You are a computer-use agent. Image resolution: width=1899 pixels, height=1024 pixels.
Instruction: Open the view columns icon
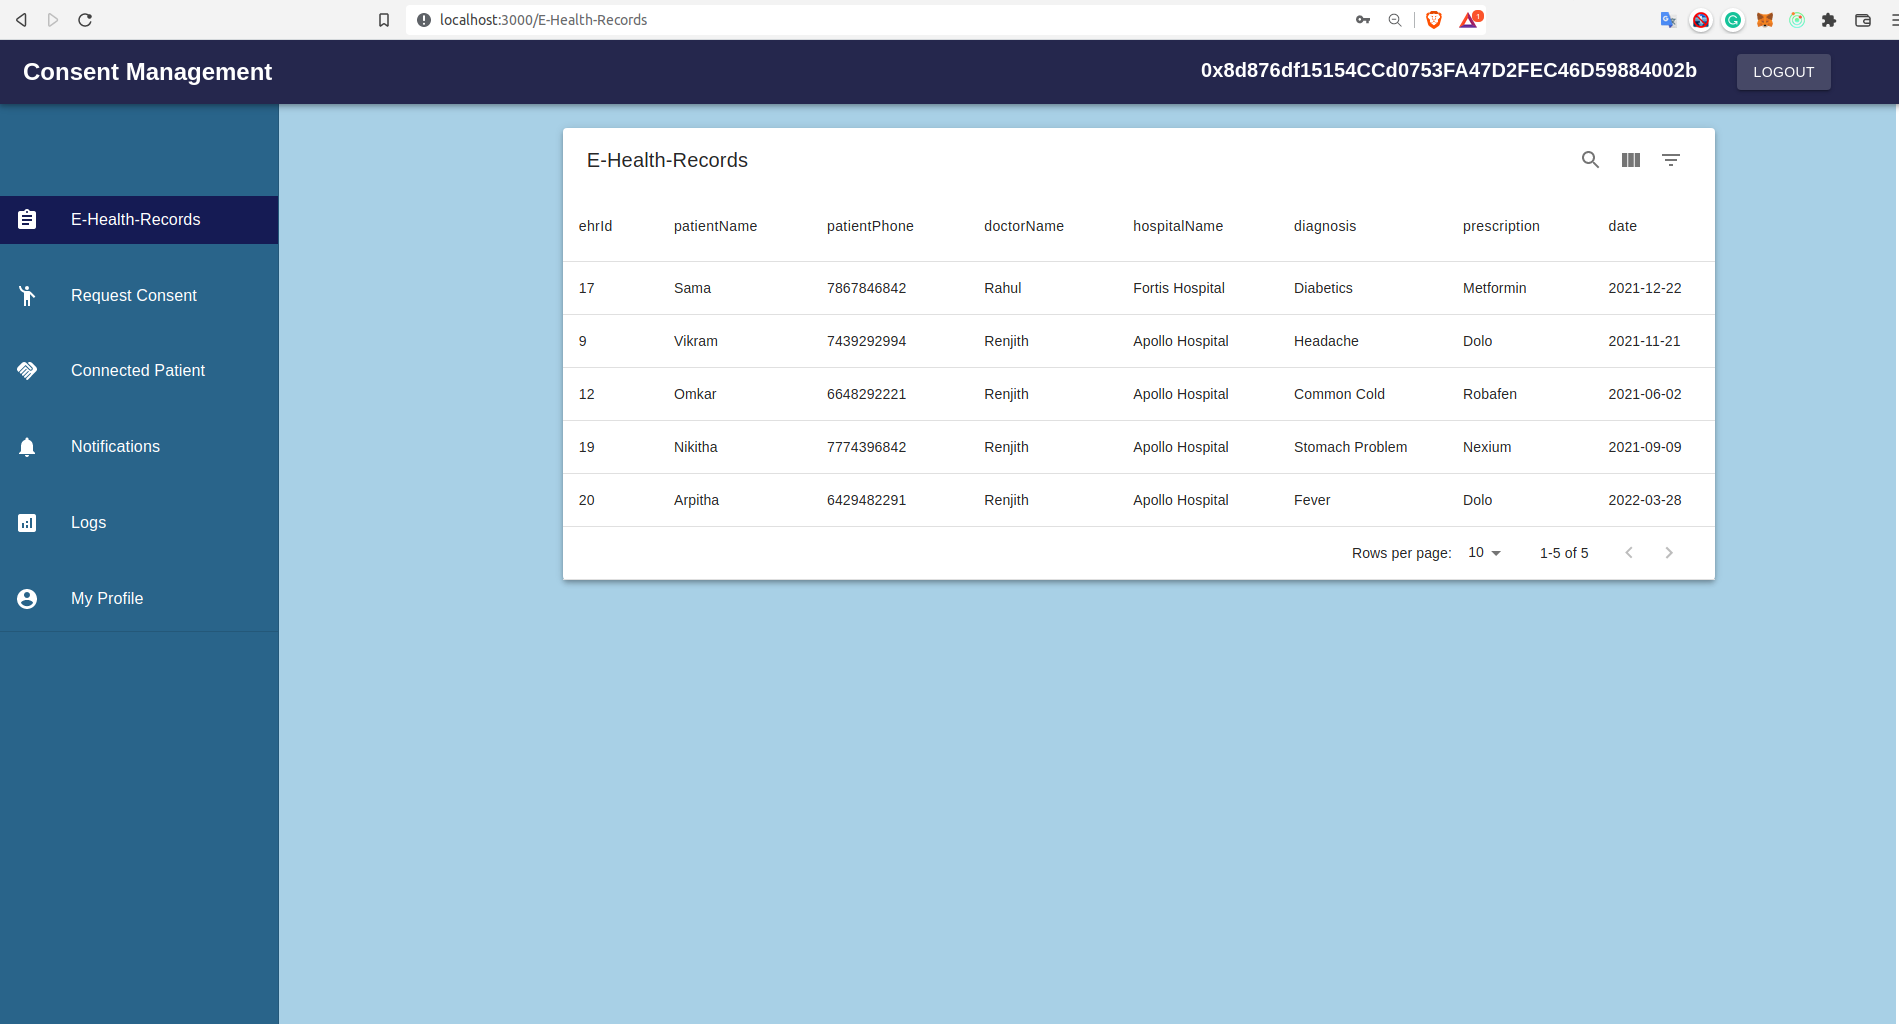(x=1631, y=160)
